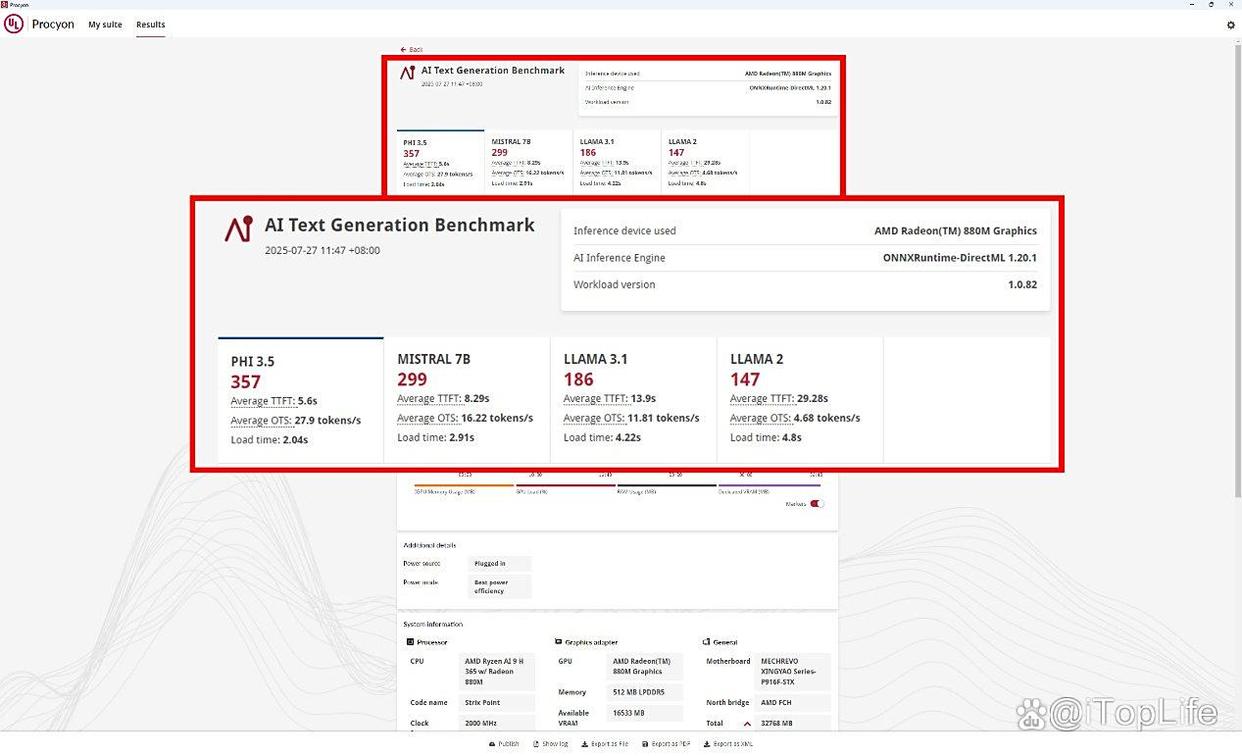This screenshot has height=756, width=1242.
Task: Select LLAMA 2 tab in small unmagnified panel
Action: click(704, 162)
